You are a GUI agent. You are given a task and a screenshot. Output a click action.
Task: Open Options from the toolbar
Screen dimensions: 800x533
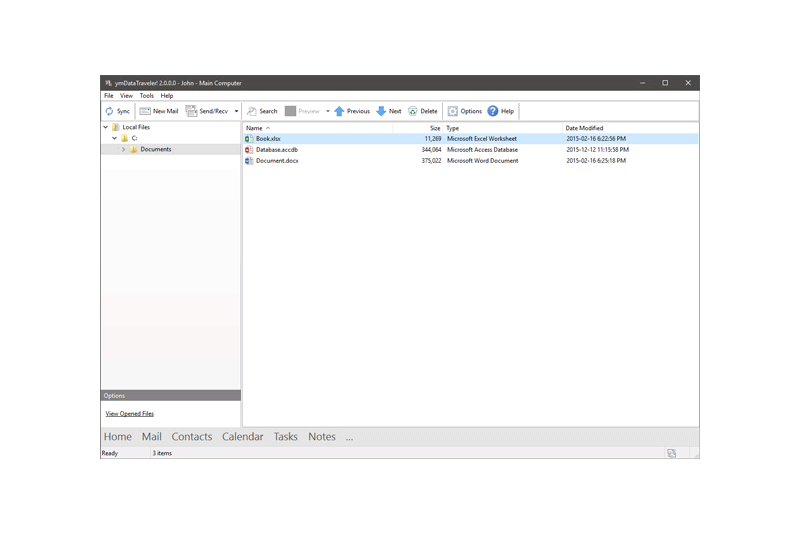pyautogui.click(x=464, y=111)
